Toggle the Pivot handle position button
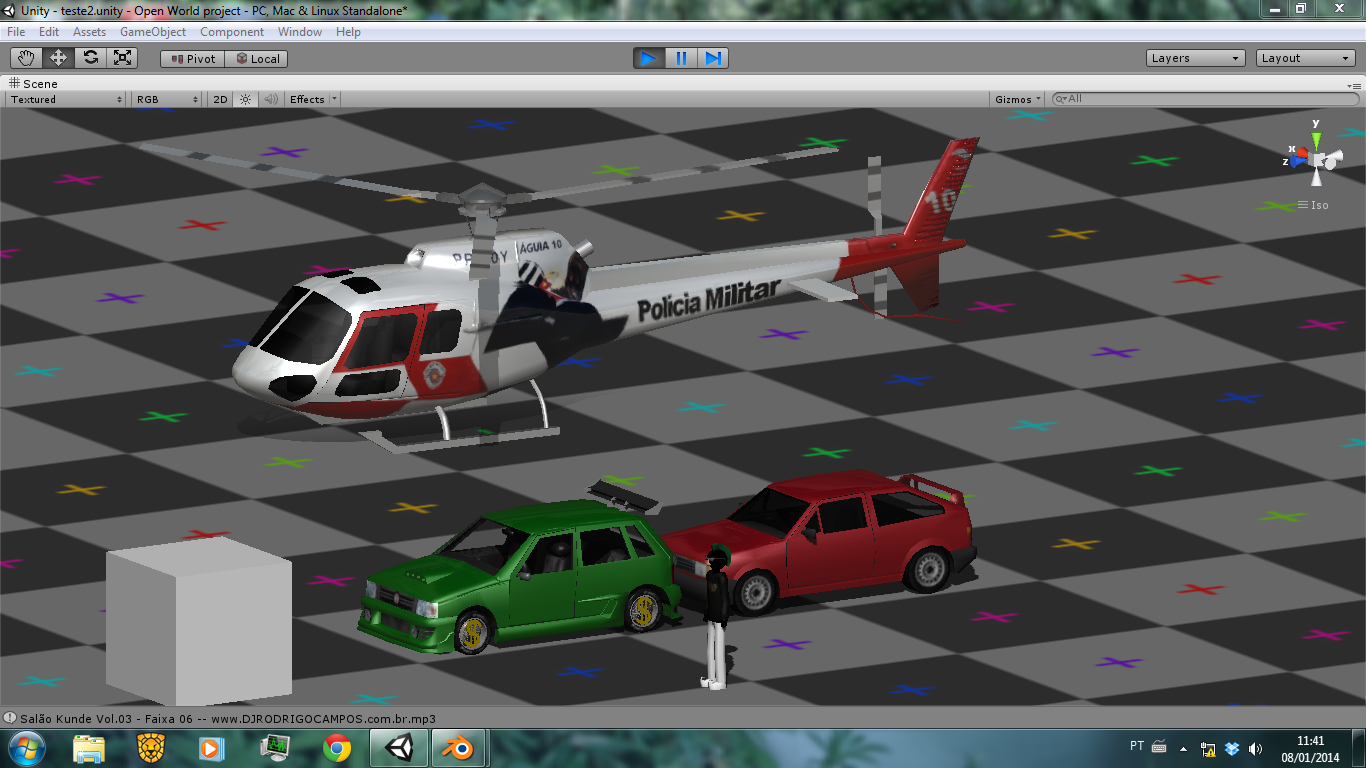Viewport: 1366px width, 768px height. point(192,59)
